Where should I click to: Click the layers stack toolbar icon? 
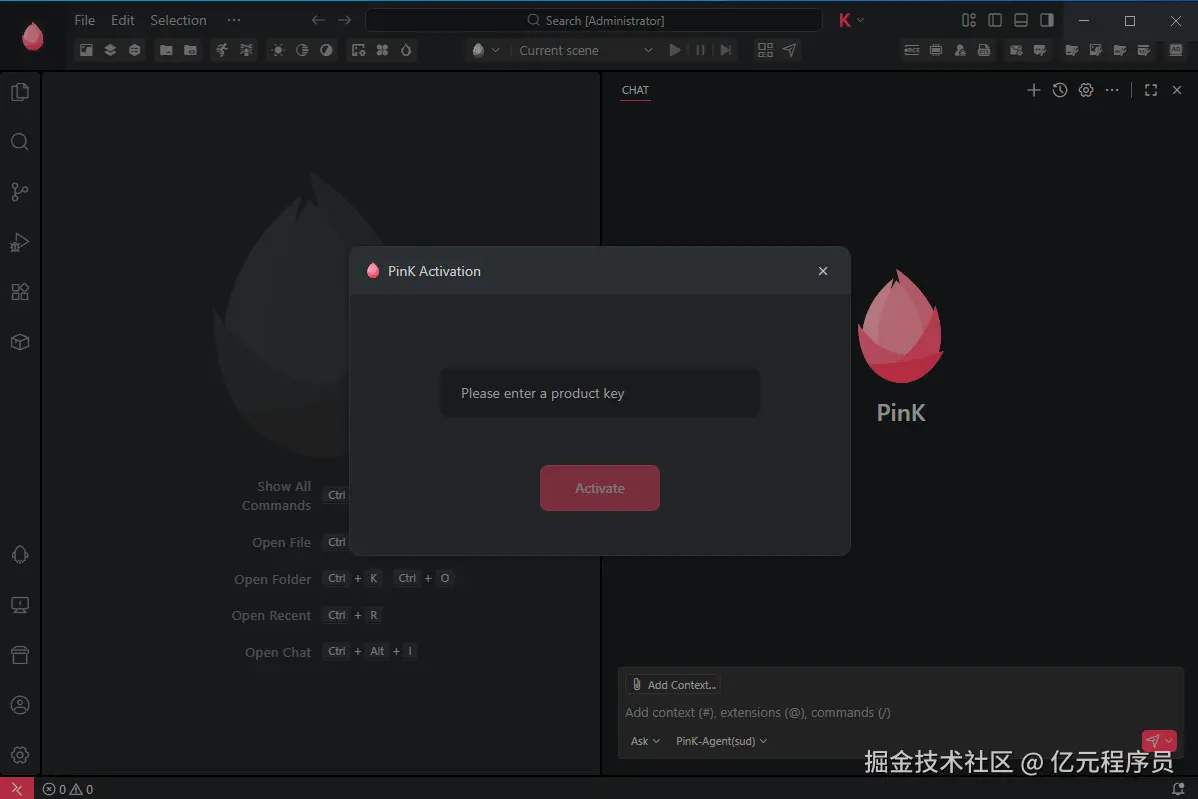coord(110,50)
